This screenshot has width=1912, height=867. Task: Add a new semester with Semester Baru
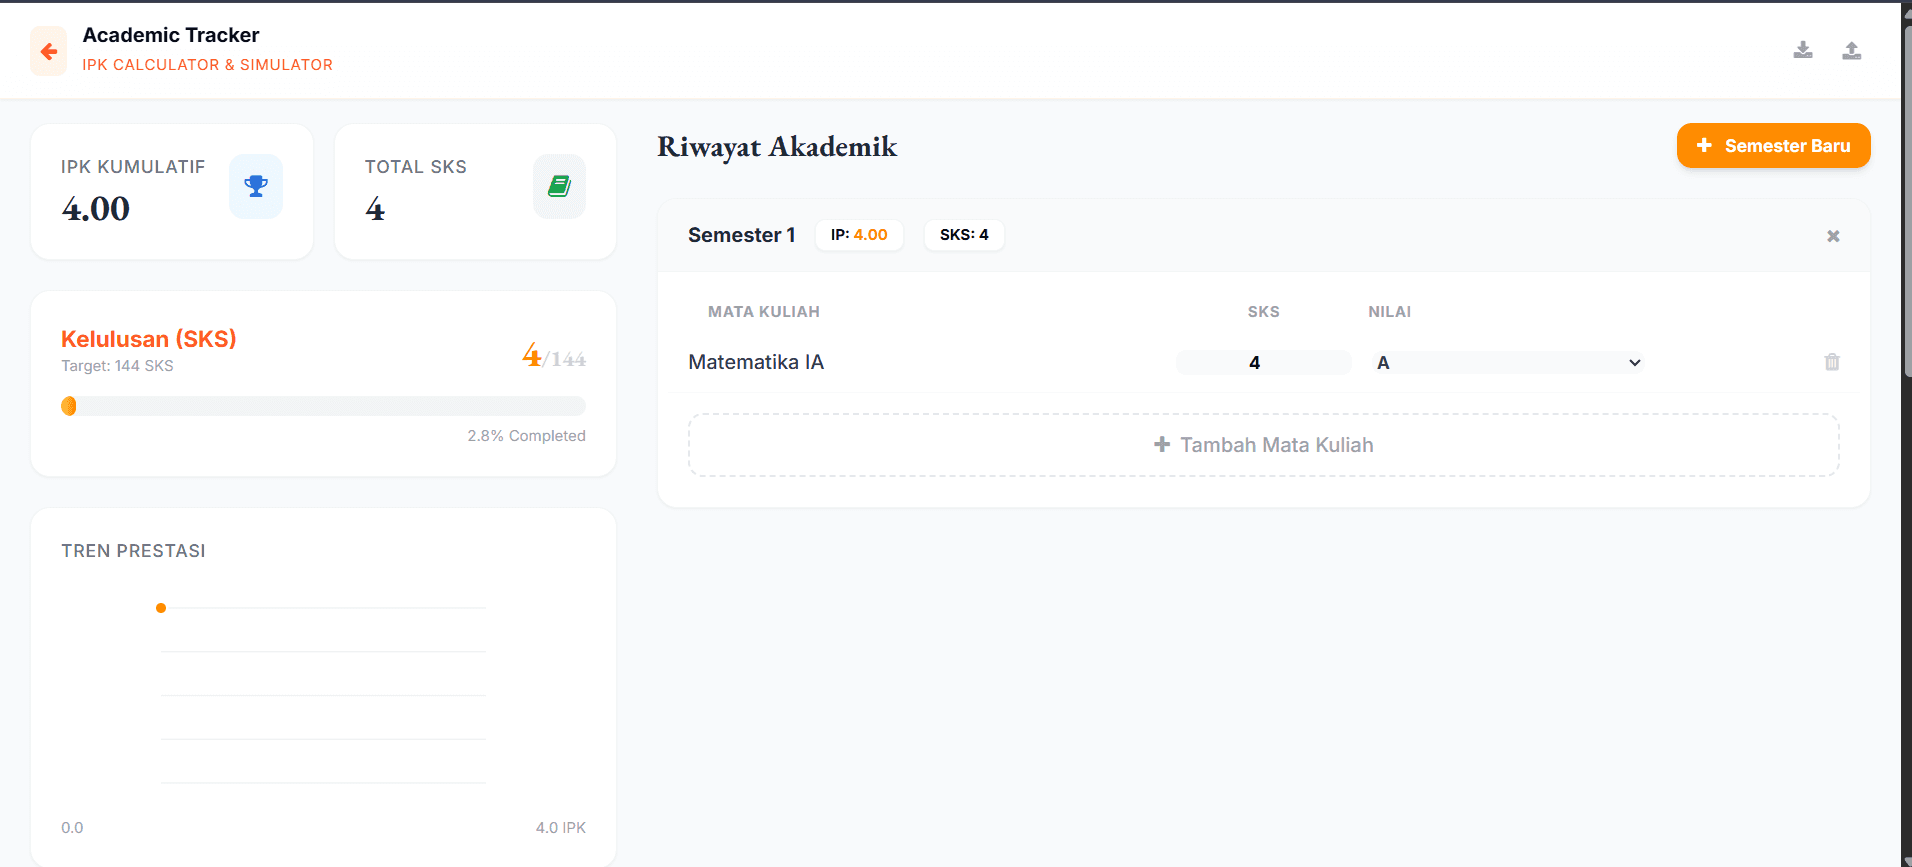1773,146
